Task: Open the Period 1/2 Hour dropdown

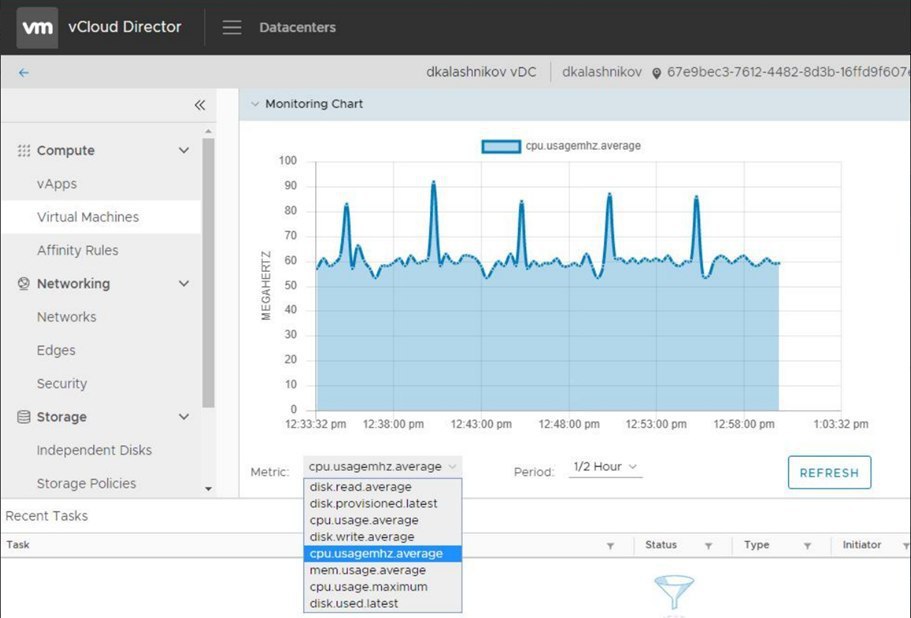Action: point(605,467)
